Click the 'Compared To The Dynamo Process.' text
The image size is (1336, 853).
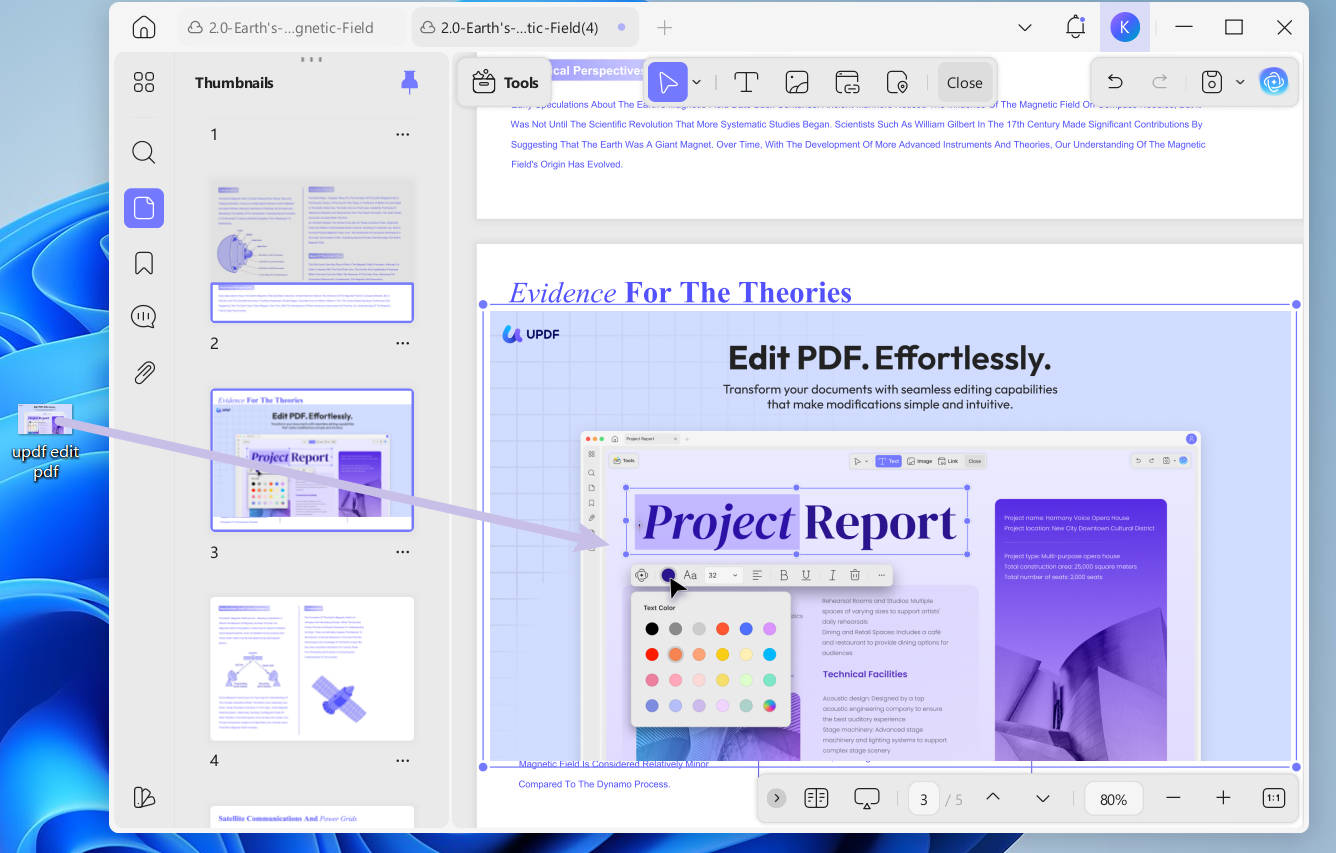(594, 784)
